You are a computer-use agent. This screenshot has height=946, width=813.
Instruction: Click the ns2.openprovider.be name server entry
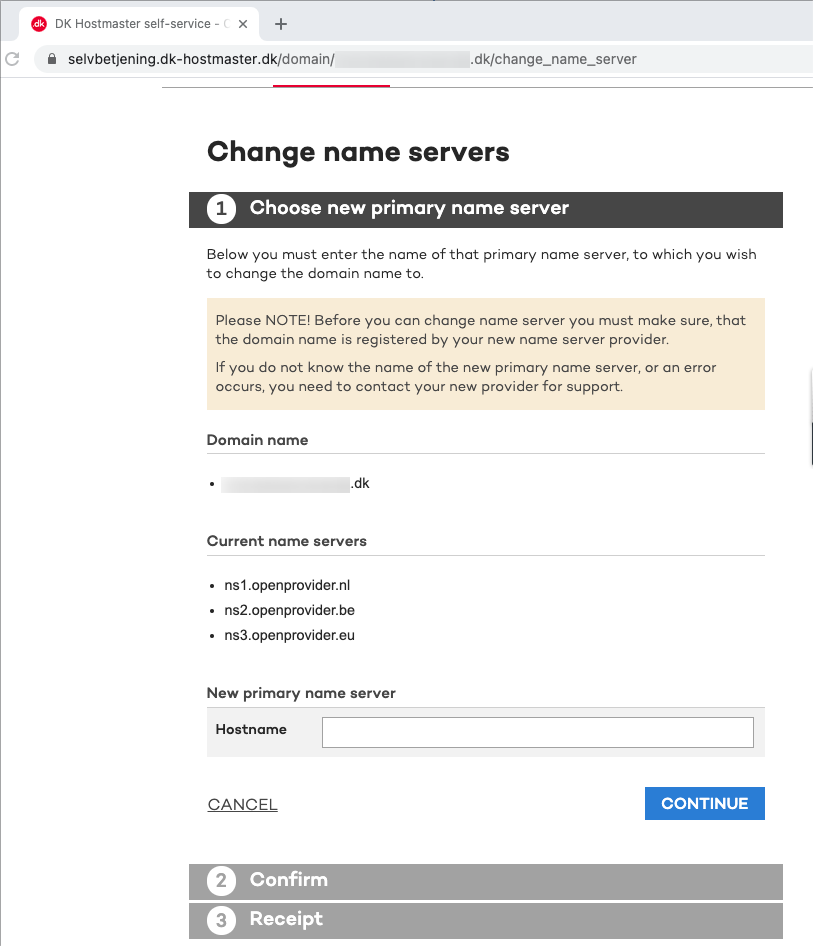tap(289, 610)
